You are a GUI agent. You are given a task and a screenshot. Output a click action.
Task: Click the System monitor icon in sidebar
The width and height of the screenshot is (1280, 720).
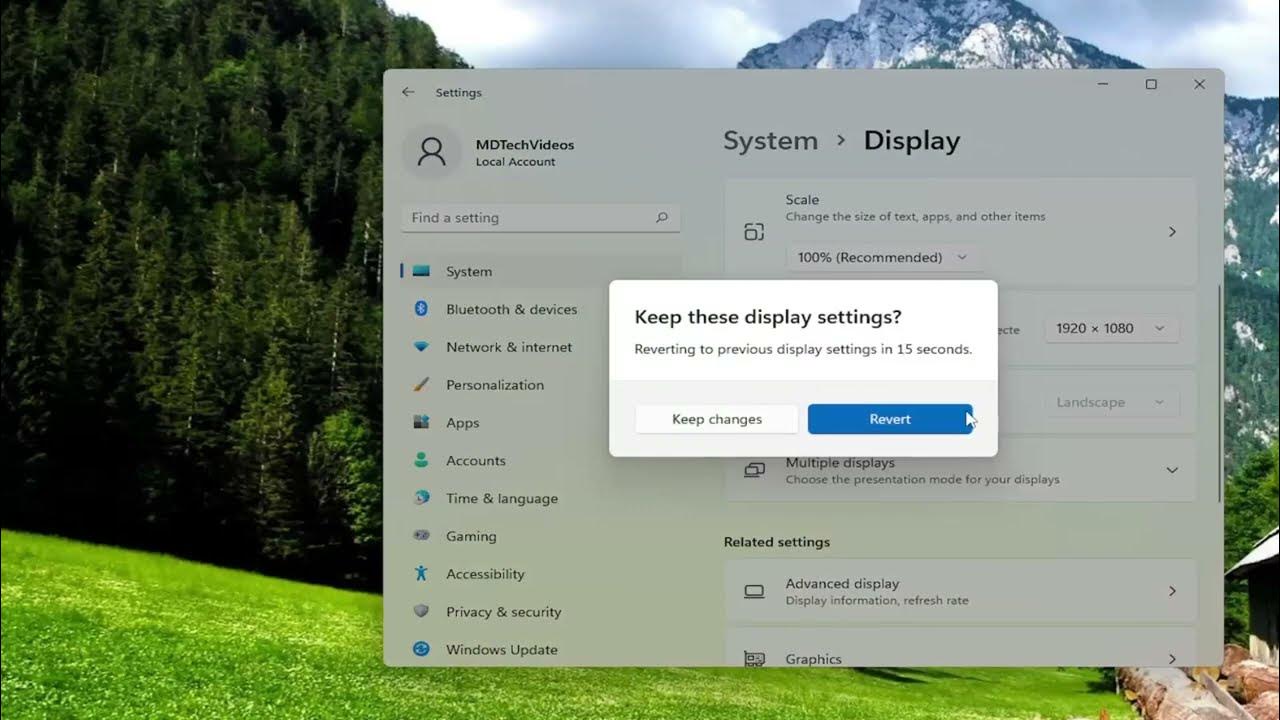pyautogui.click(x=422, y=271)
